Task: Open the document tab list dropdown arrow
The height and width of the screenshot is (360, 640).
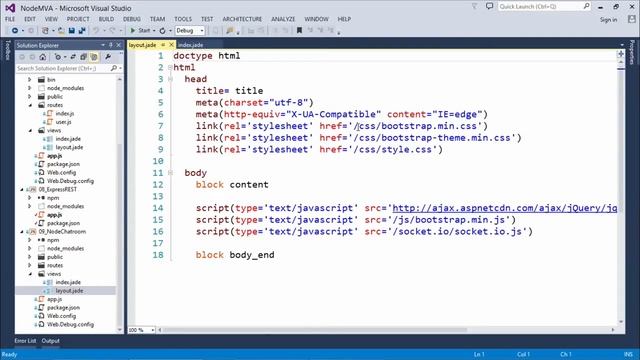Action: pyautogui.click(x=622, y=45)
